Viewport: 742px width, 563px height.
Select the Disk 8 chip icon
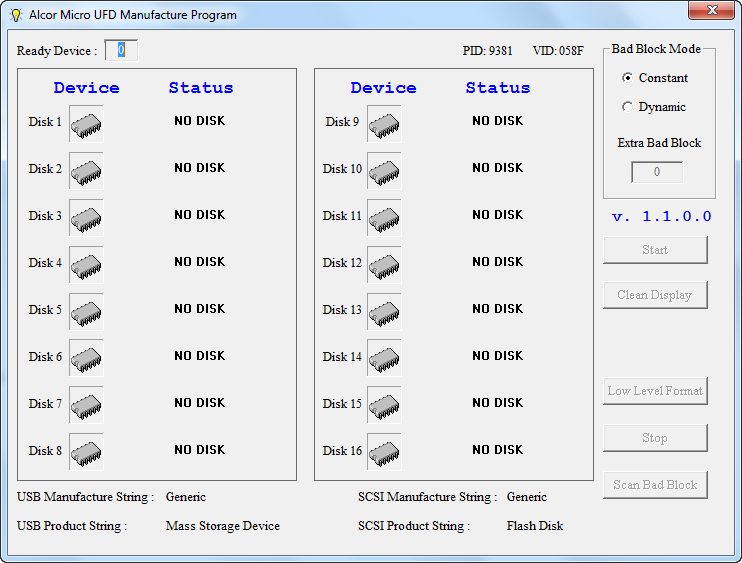pos(86,452)
